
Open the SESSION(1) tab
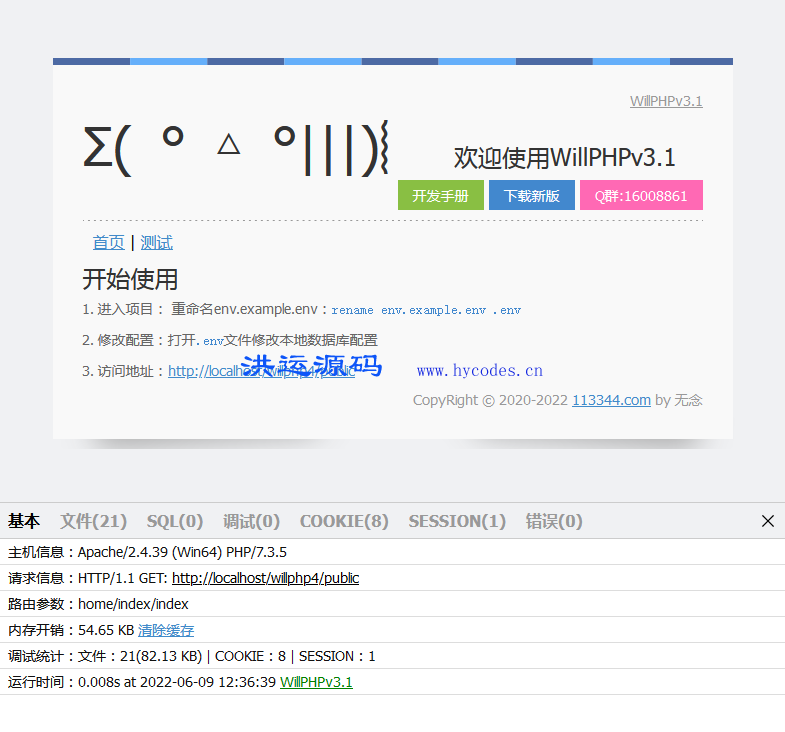click(x=457, y=521)
